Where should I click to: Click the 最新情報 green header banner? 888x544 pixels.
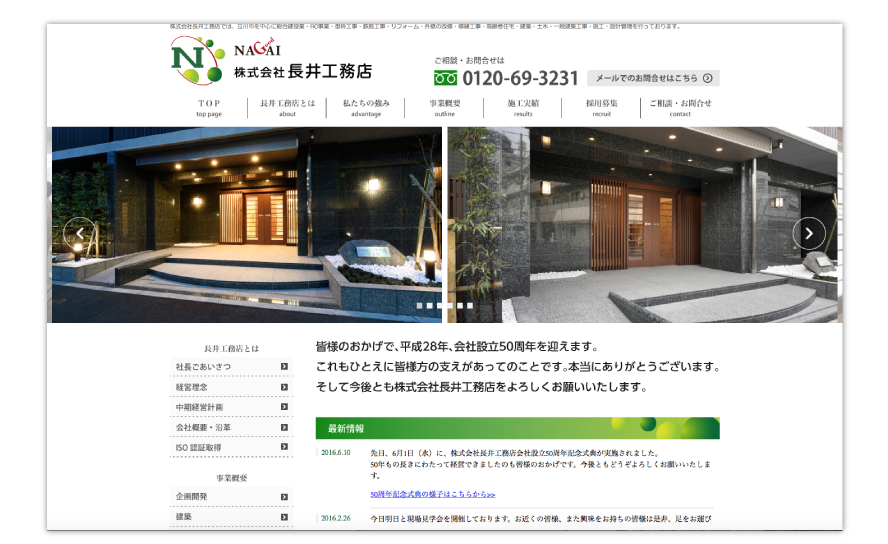coord(518,429)
